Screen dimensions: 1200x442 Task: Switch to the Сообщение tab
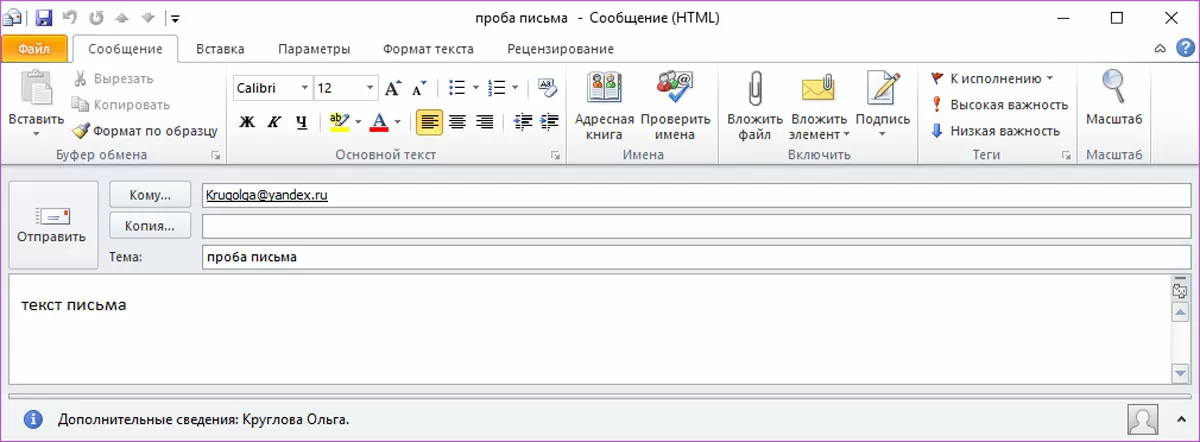(x=125, y=48)
